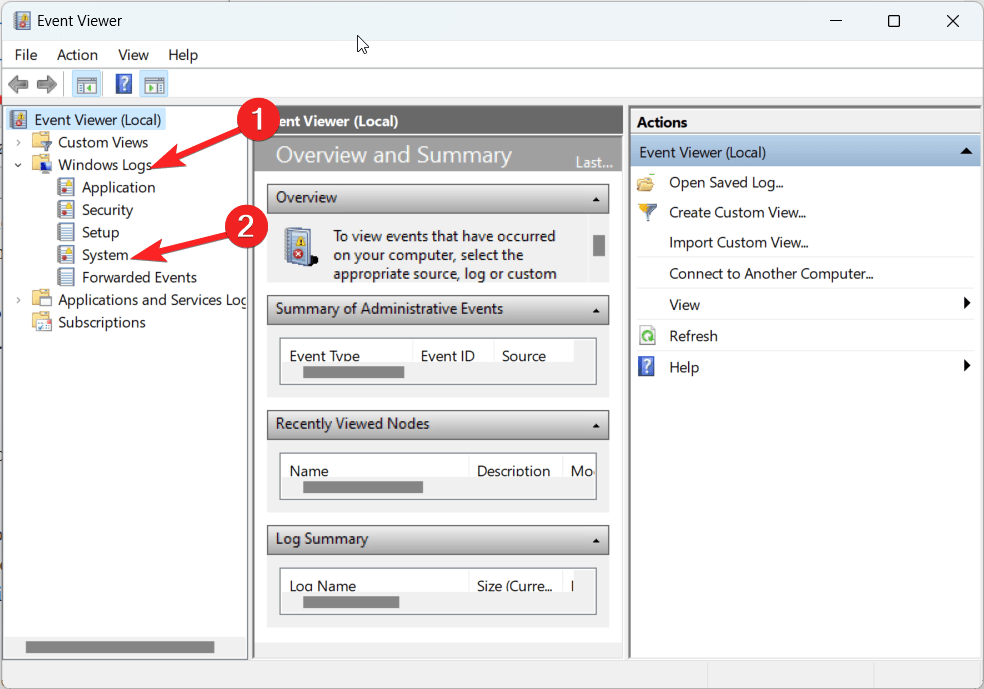Click the Subscriptions icon
This screenshot has width=984, height=689.
tap(41, 321)
